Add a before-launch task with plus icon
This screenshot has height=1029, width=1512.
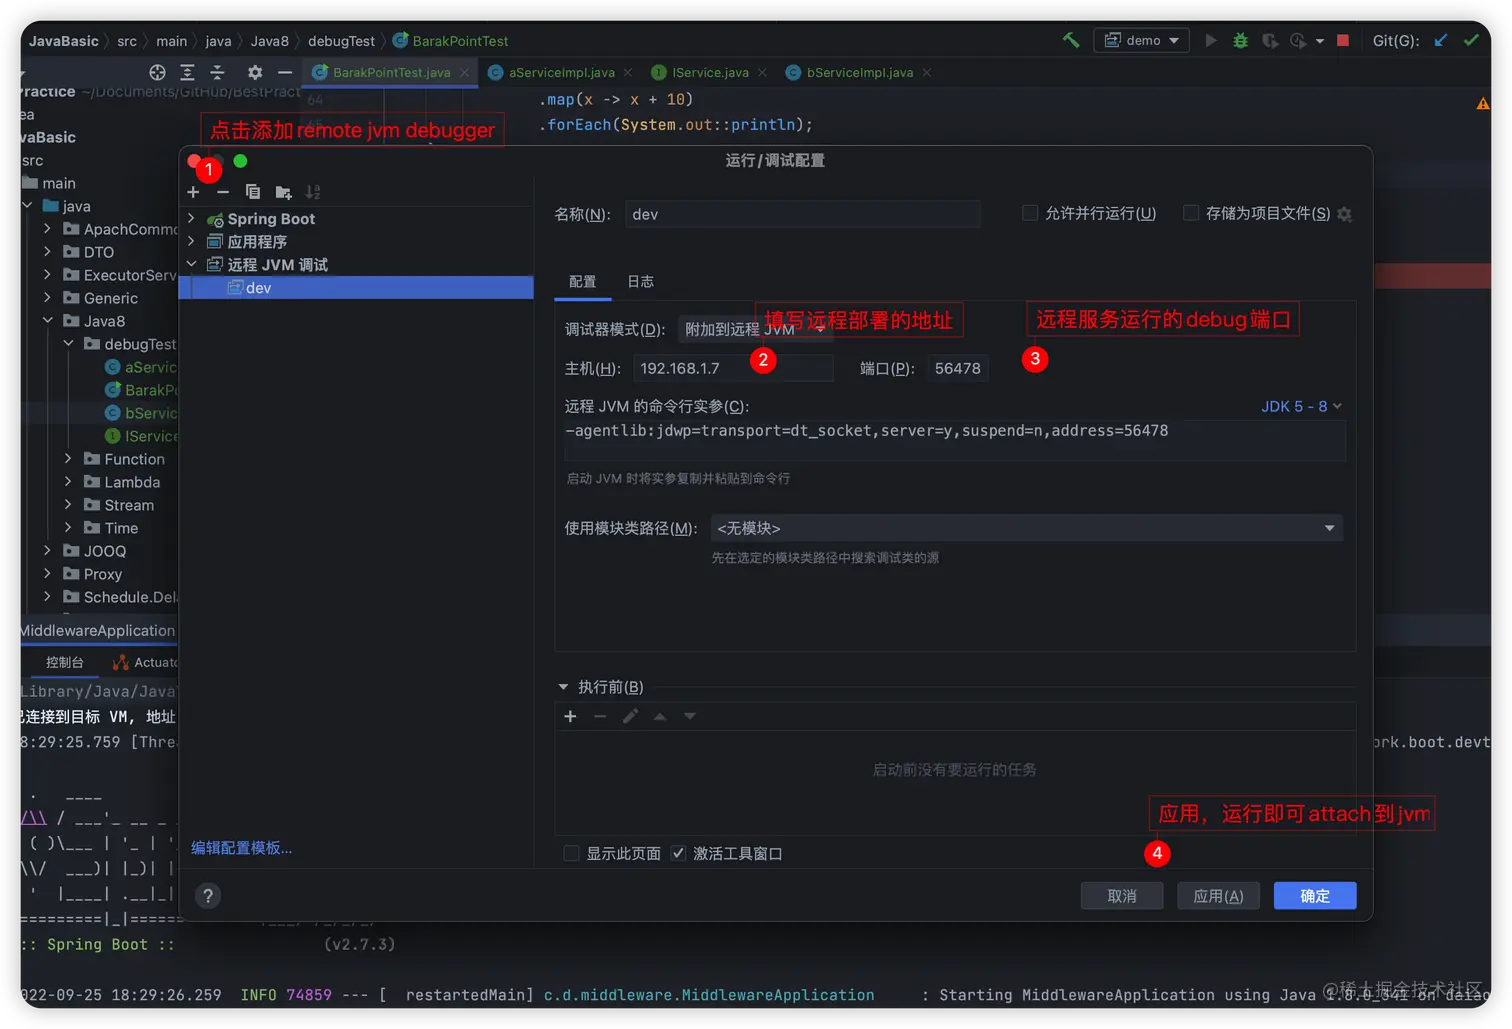[570, 716]
